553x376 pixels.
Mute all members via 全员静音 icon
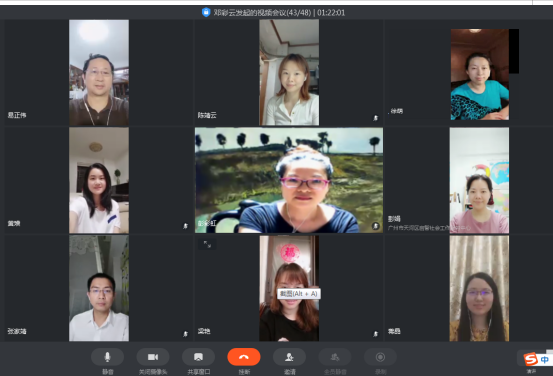click(x=335, y=357)
